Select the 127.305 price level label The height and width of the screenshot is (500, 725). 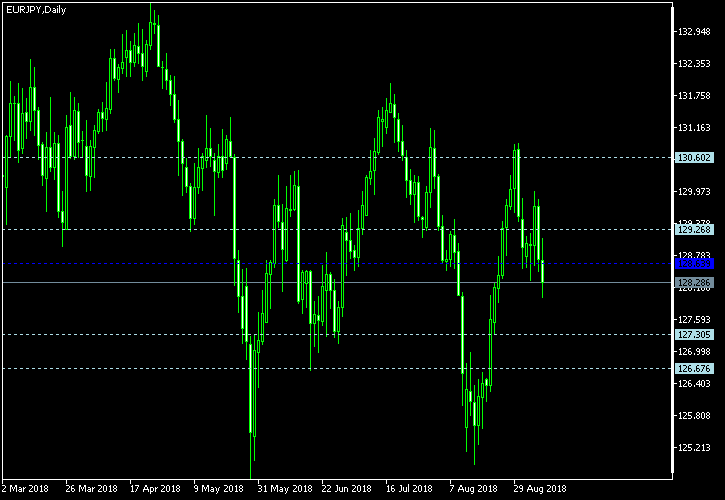click(x=694, y=334)
